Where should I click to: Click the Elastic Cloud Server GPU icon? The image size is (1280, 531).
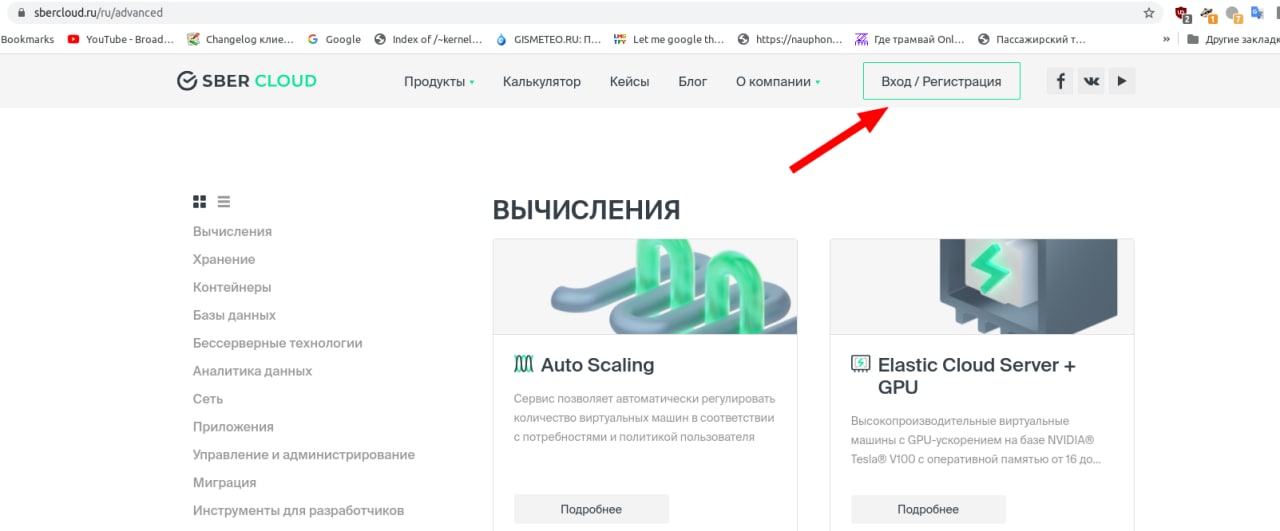click(860, 364)
